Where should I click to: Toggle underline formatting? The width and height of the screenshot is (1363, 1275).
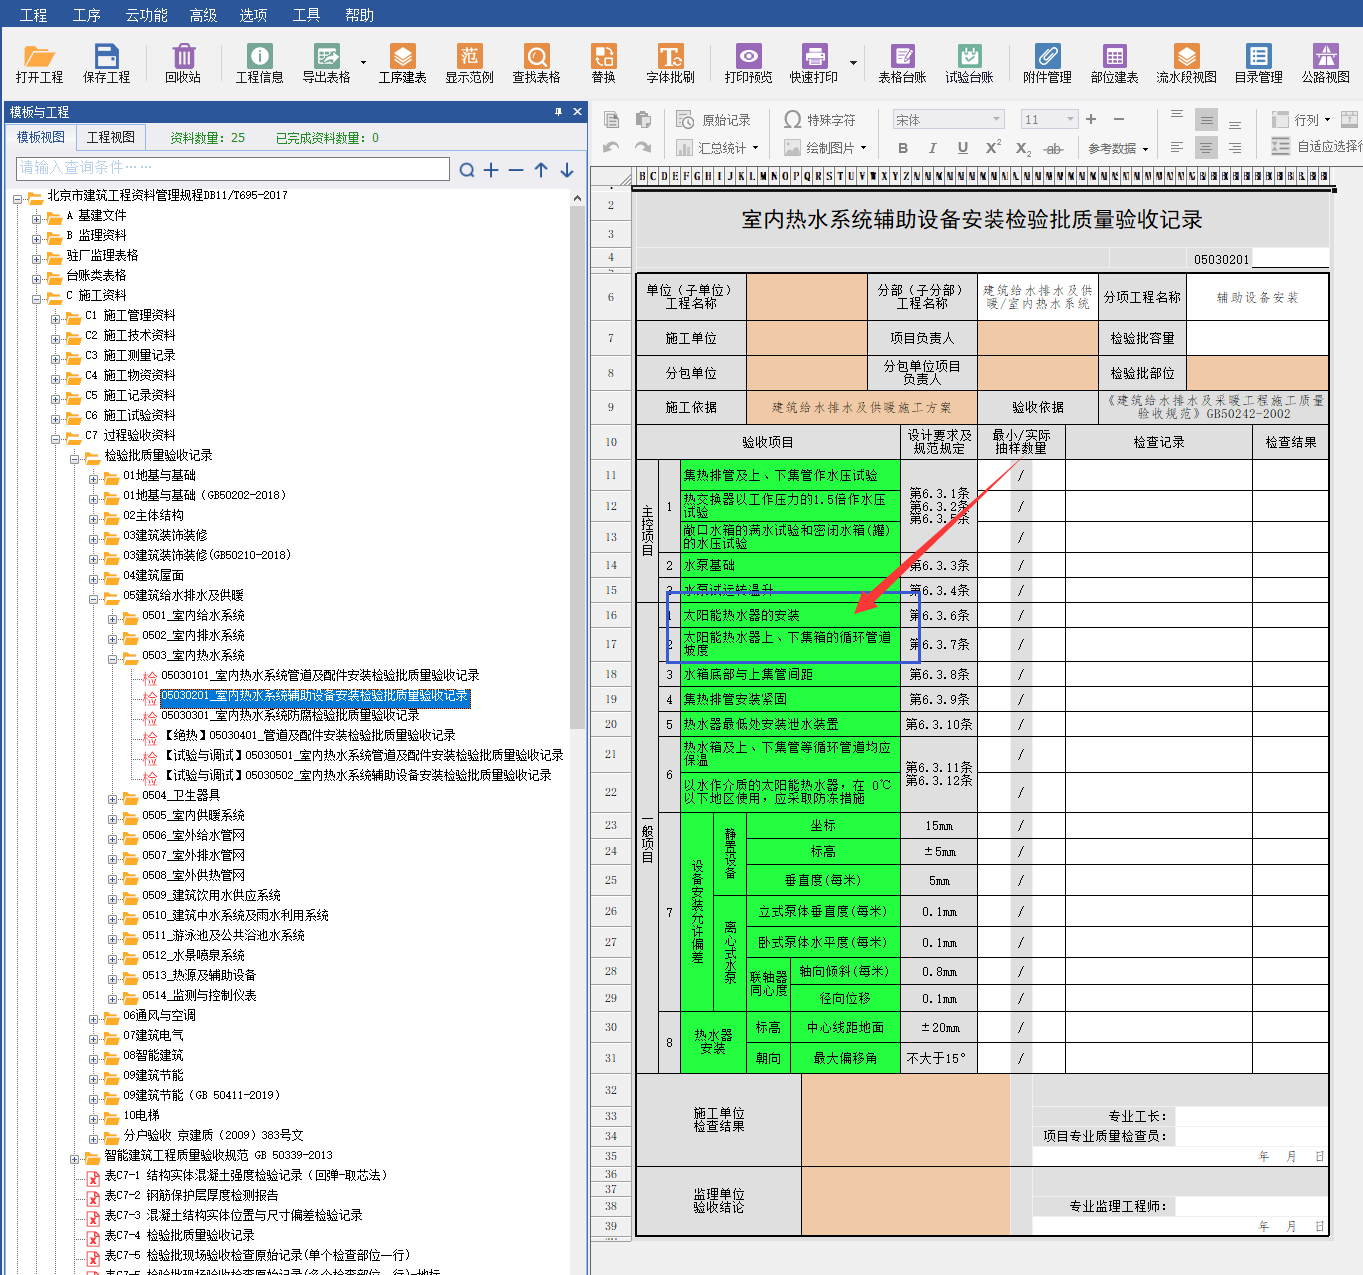coord(963,148)
